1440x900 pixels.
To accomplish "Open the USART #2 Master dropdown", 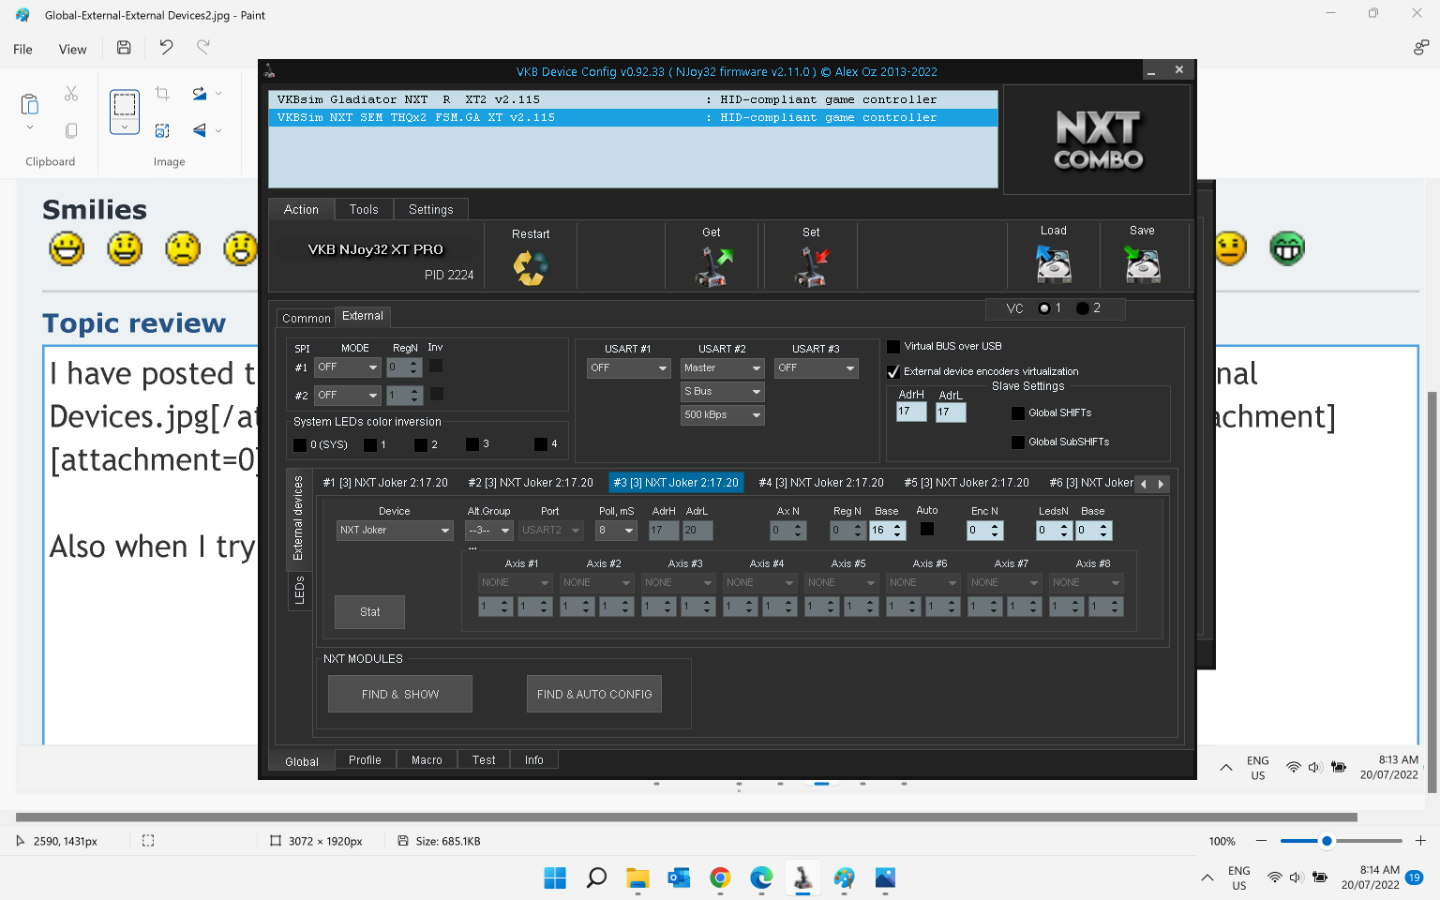I will 722,368.
